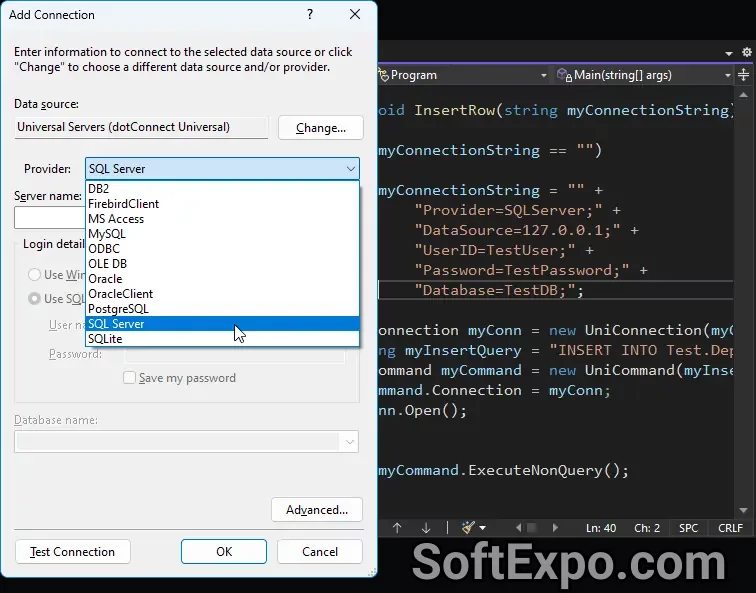Image resolution: width=756 pixels, height=593 pixels.
Task: Toggle Save my password checkbox
Action: [x=129, y=377]
